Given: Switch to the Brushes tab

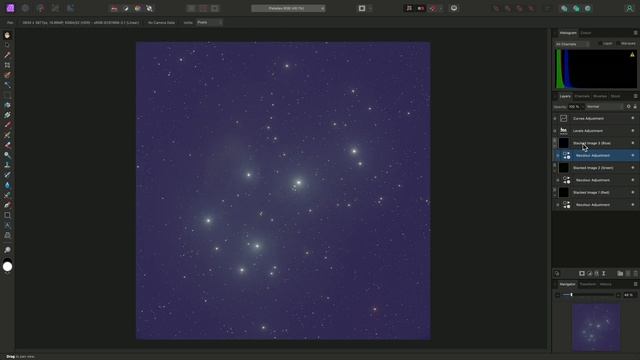Looking at the screenshot, I should pyautogui.click(x=600, y=96).
